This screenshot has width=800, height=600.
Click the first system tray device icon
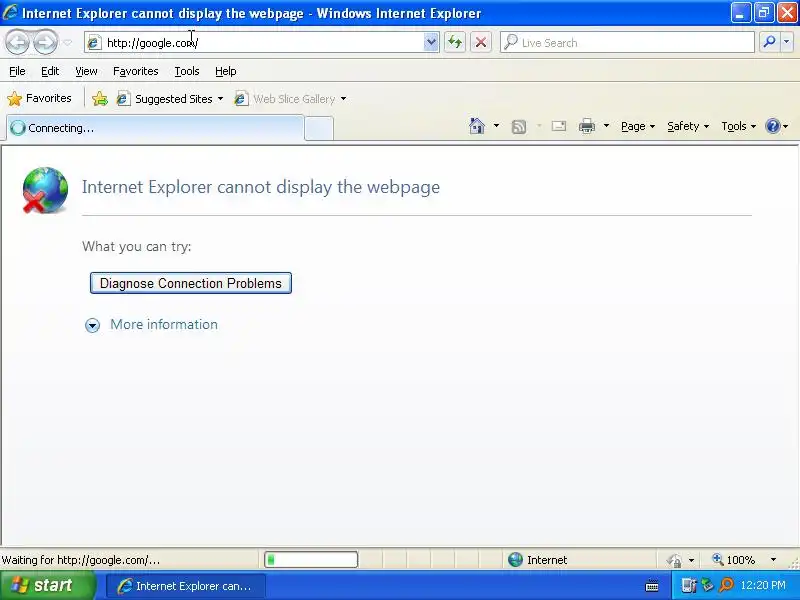[688, 585]
